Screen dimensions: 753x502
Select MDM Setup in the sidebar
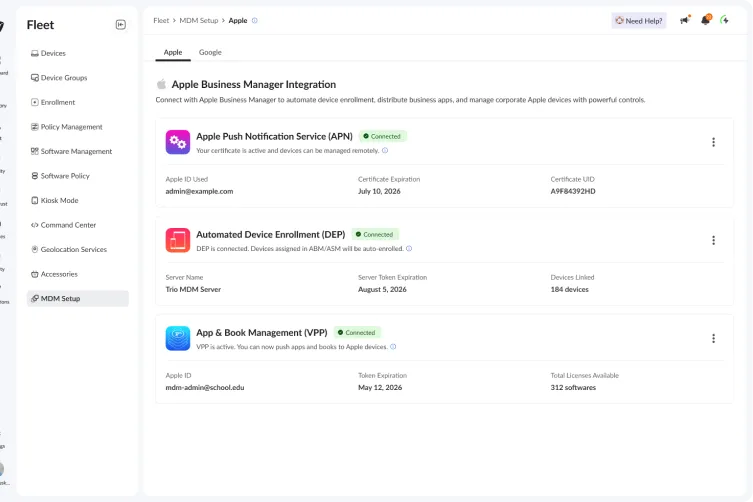point(78,298)
